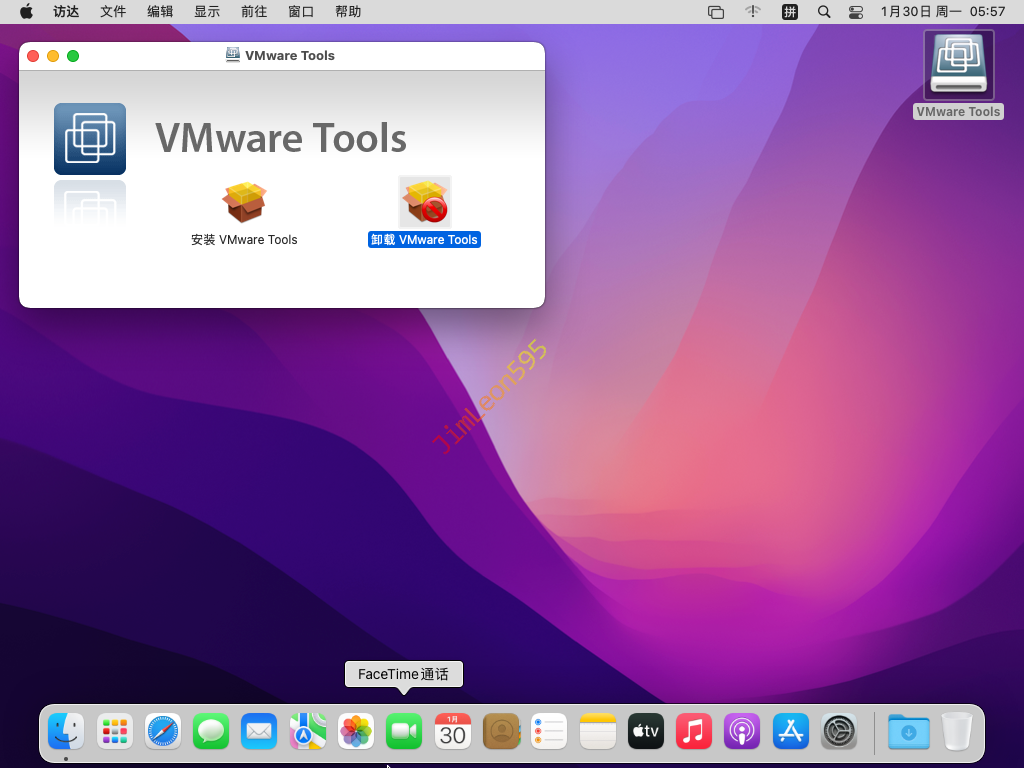Open System Preferences from the Dock

pos(838,732)
